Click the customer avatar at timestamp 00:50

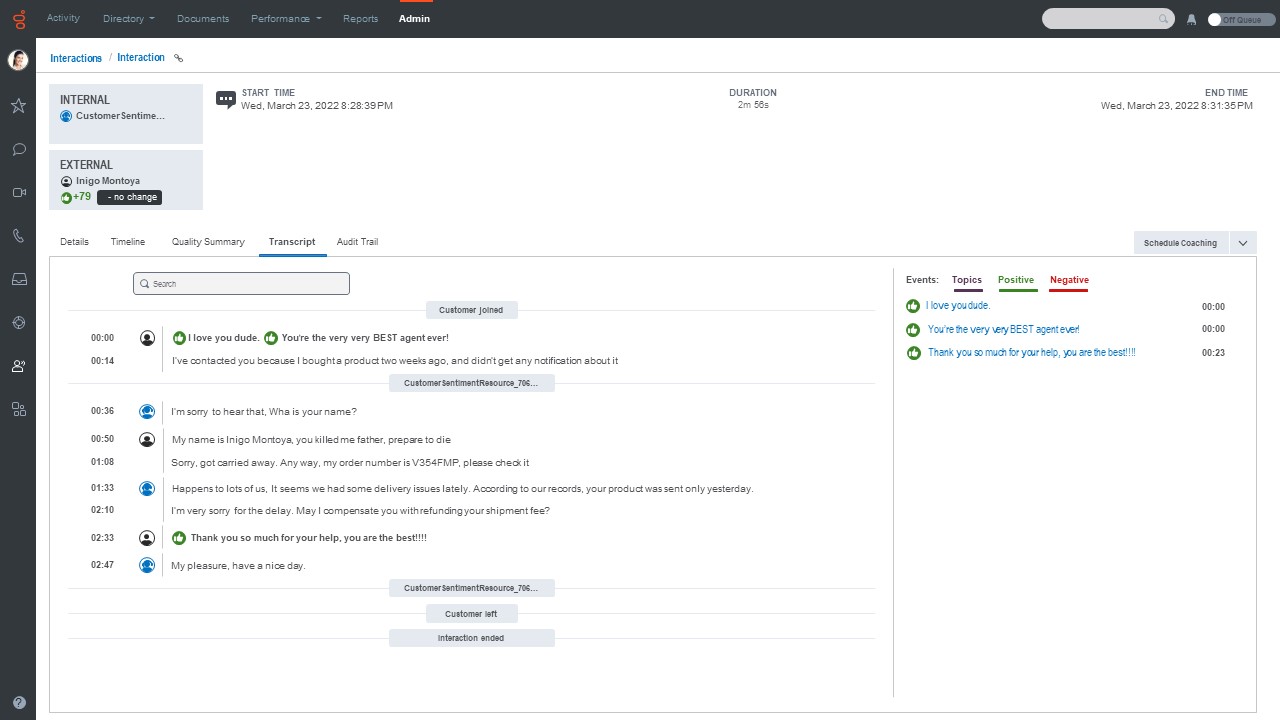tap(147, 439)
